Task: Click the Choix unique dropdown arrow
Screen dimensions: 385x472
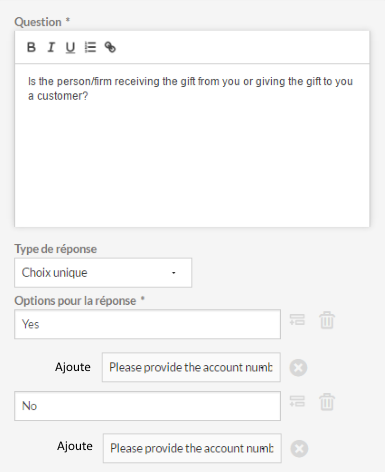Action: point(174,273)
